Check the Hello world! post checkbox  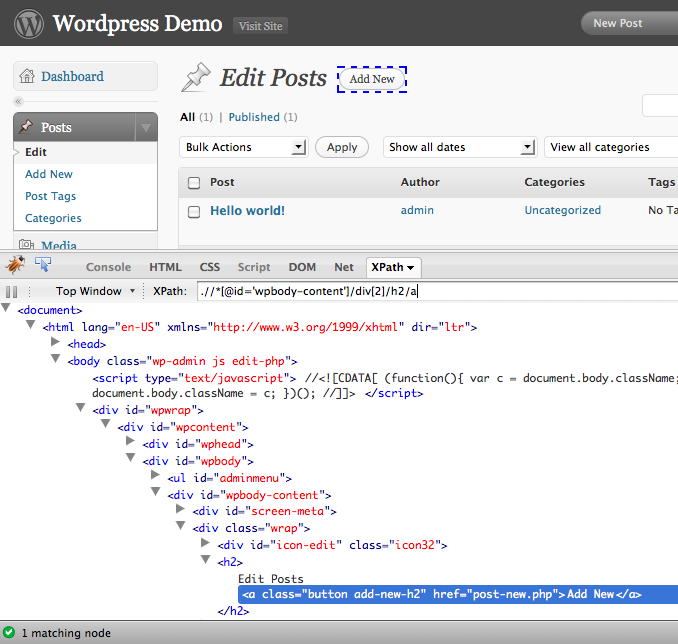tap(194, 212)
